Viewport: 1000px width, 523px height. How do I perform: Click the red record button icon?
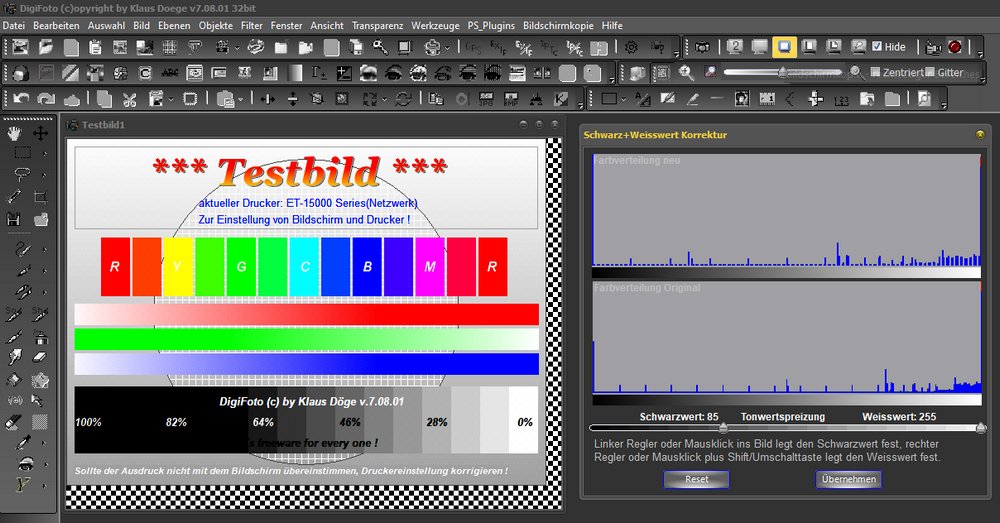pos(954,47)
